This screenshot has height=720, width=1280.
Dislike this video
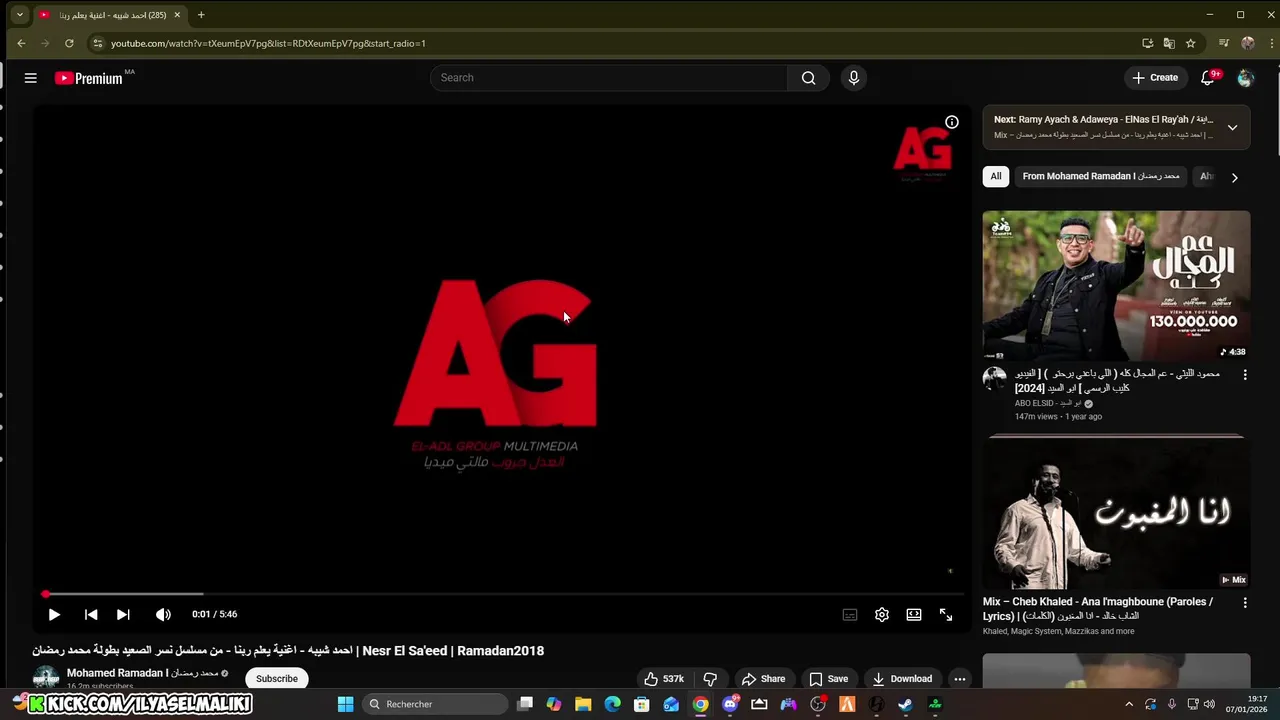pos(710,679)
